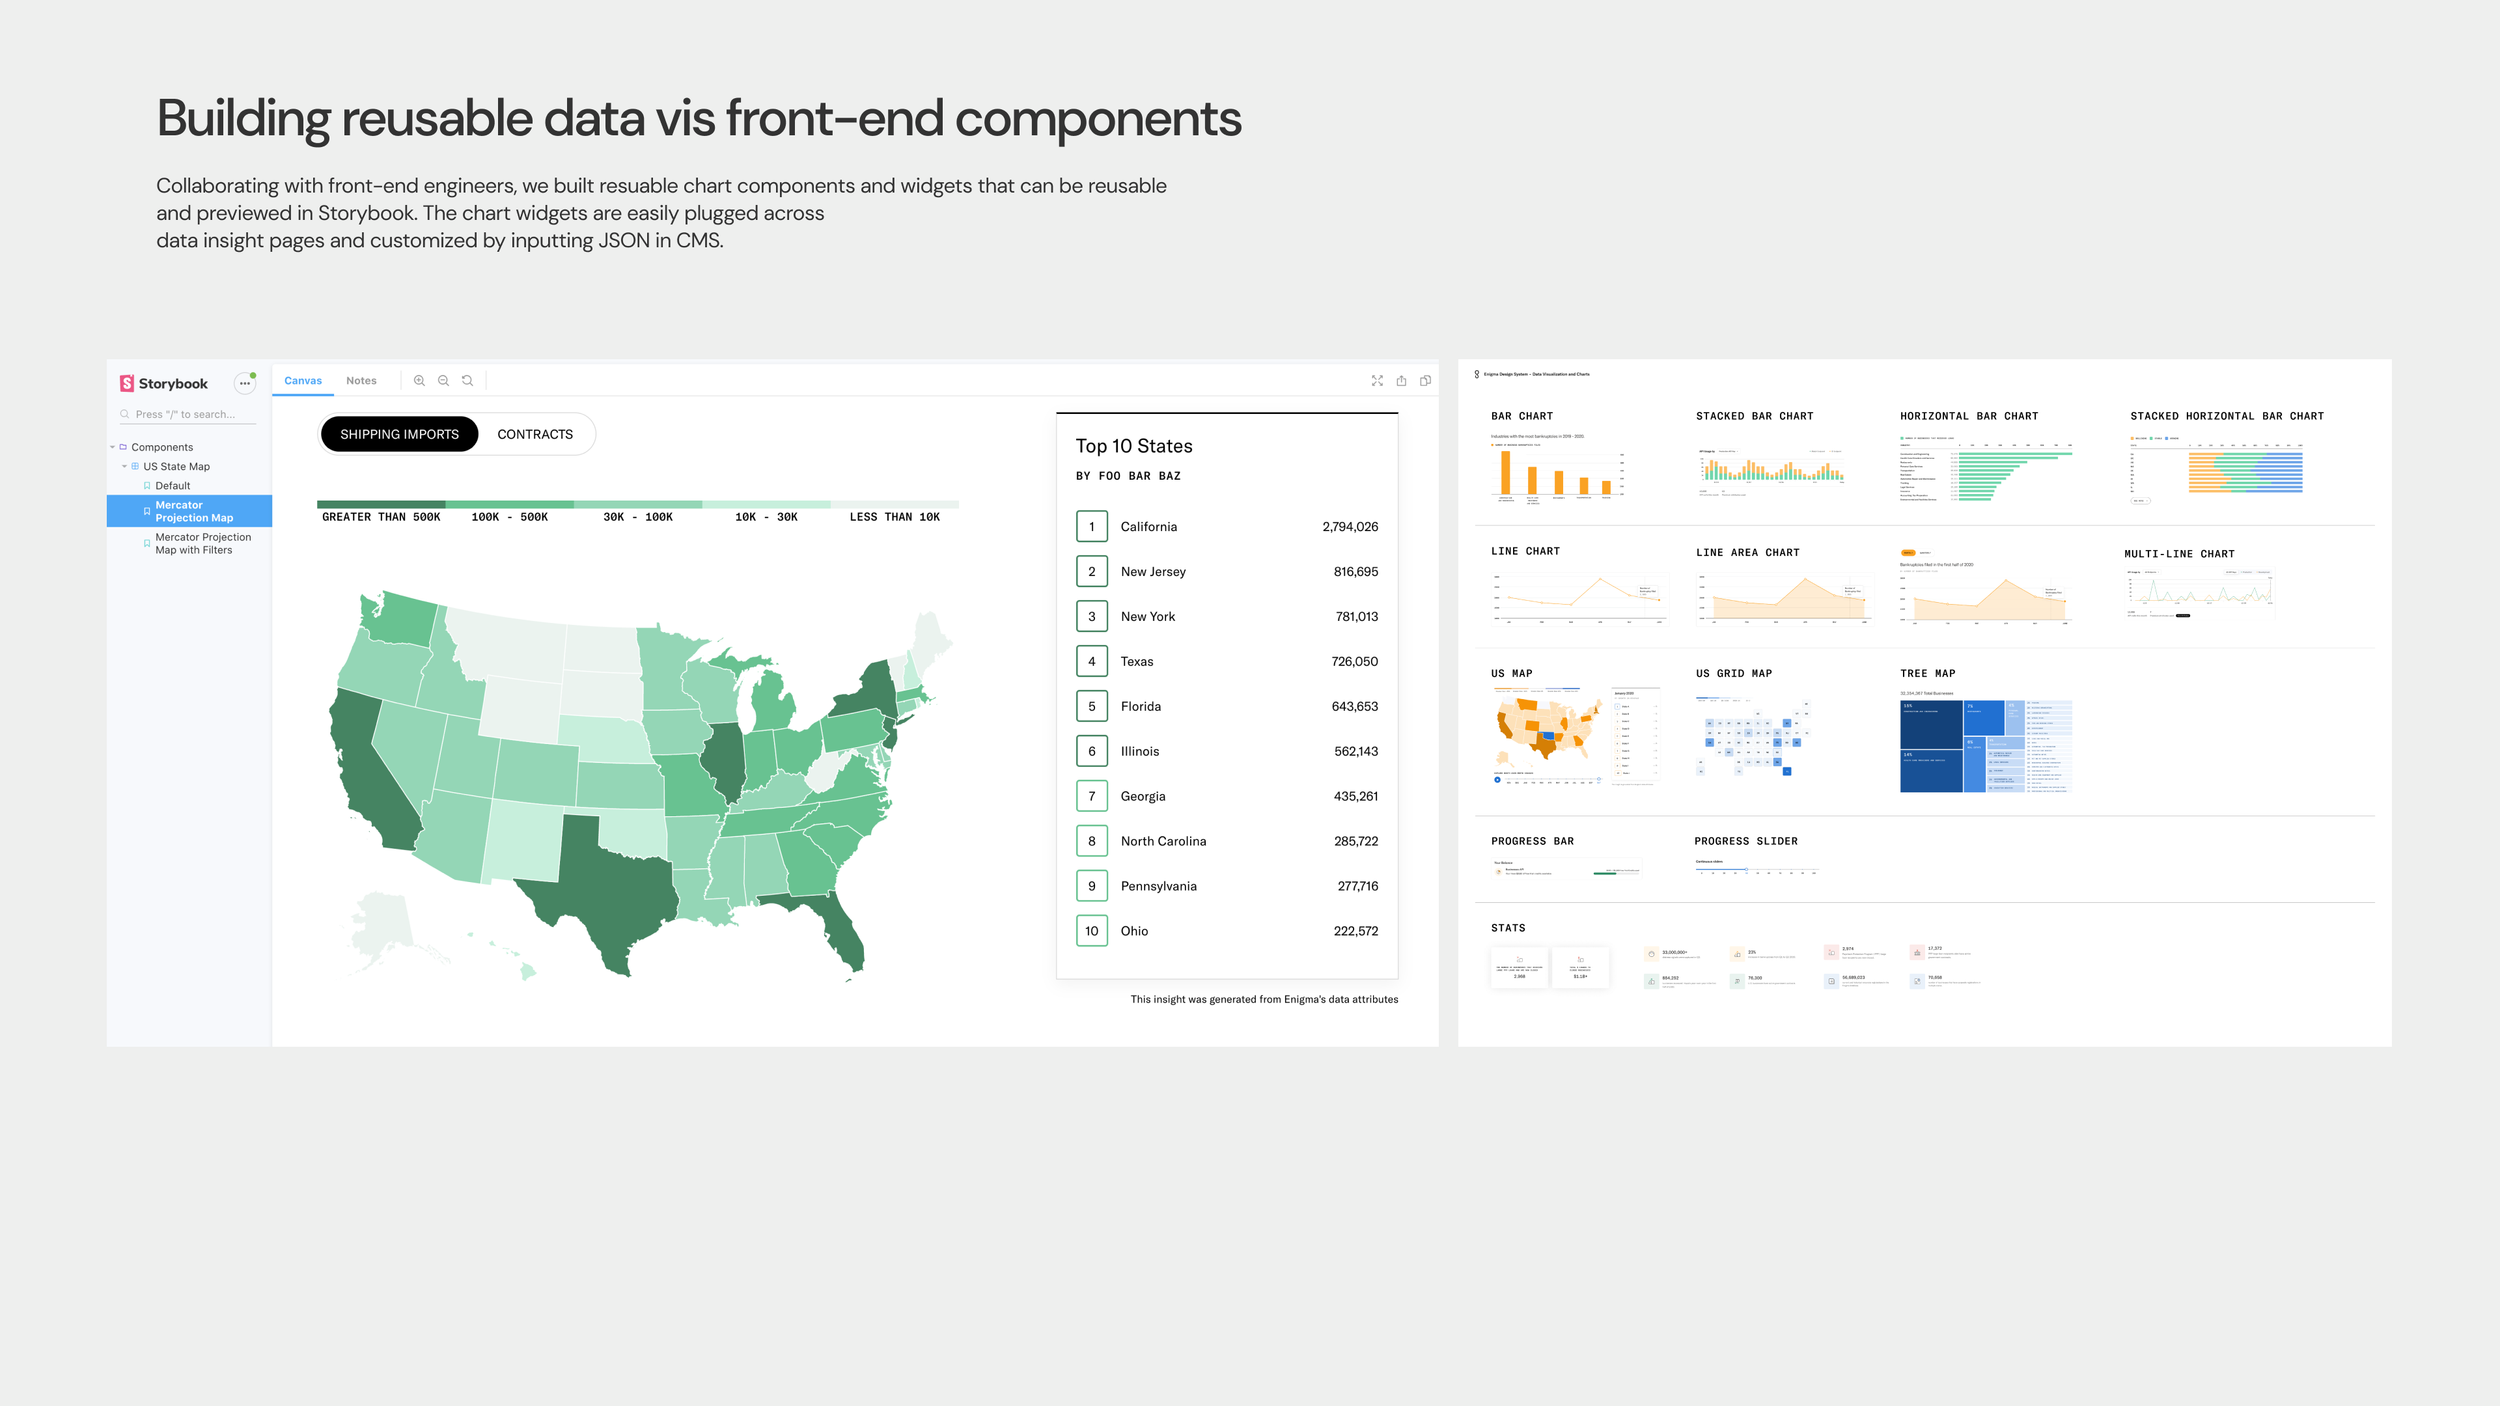Click the Illinois row label

[x=1140, y=751]
